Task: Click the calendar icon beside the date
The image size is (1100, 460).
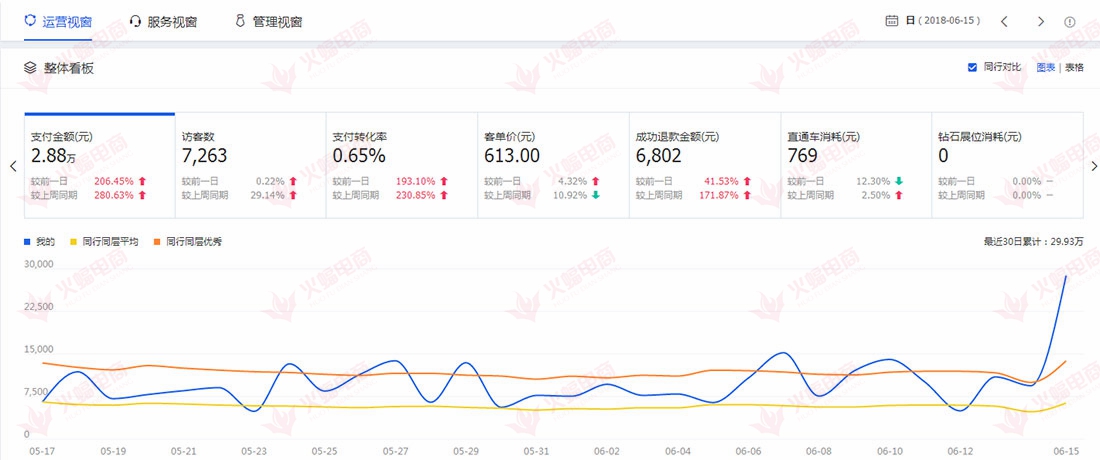Action: click(892, 21)
